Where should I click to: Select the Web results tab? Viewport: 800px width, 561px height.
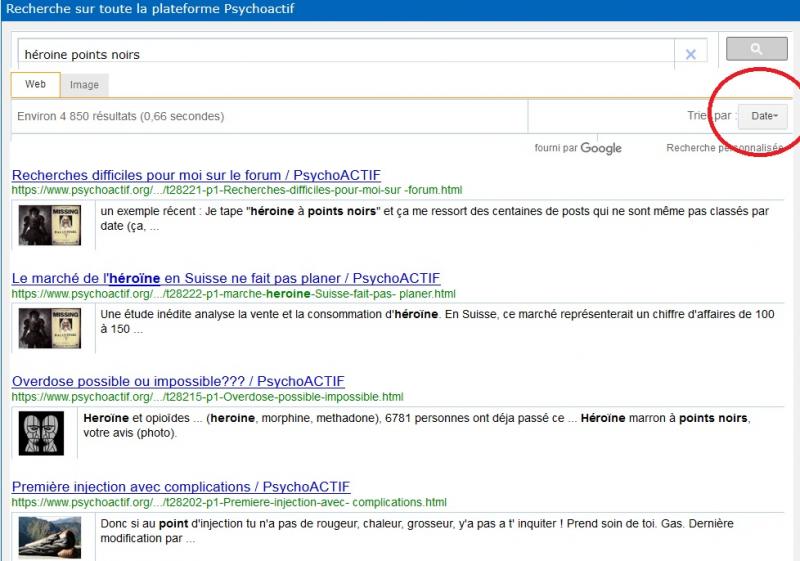pos(35,84)
